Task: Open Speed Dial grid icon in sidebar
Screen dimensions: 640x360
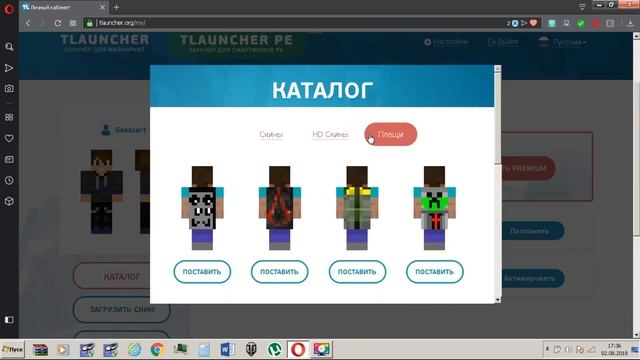Action: coord(9,118)
